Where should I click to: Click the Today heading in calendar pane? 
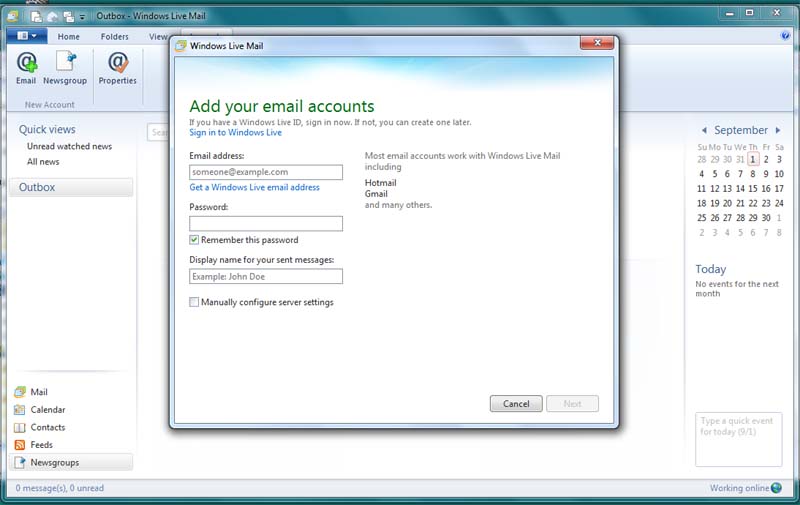(710, 269)
